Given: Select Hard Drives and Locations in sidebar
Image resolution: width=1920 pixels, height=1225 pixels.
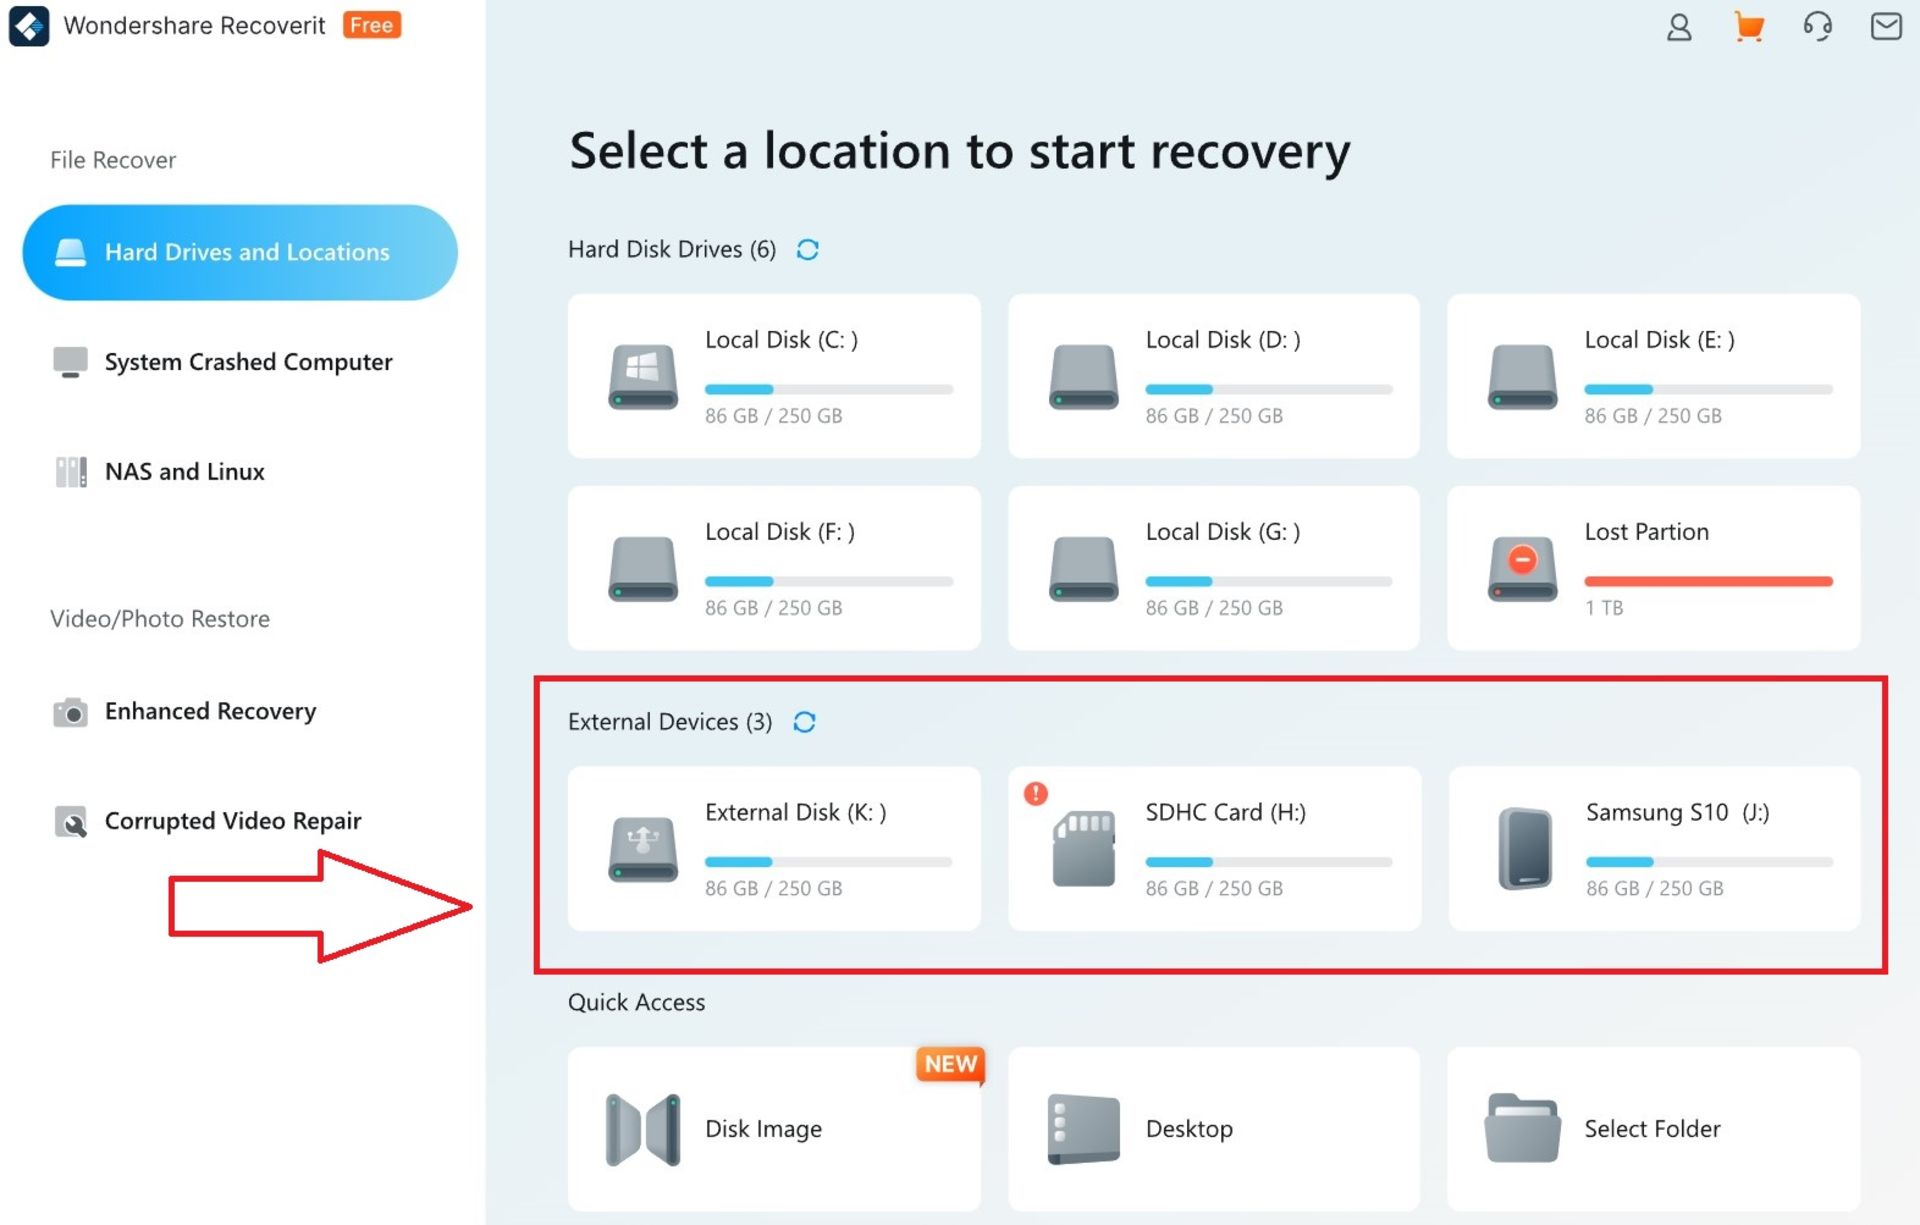Looking at the screenshot, I should coord(240,253).
